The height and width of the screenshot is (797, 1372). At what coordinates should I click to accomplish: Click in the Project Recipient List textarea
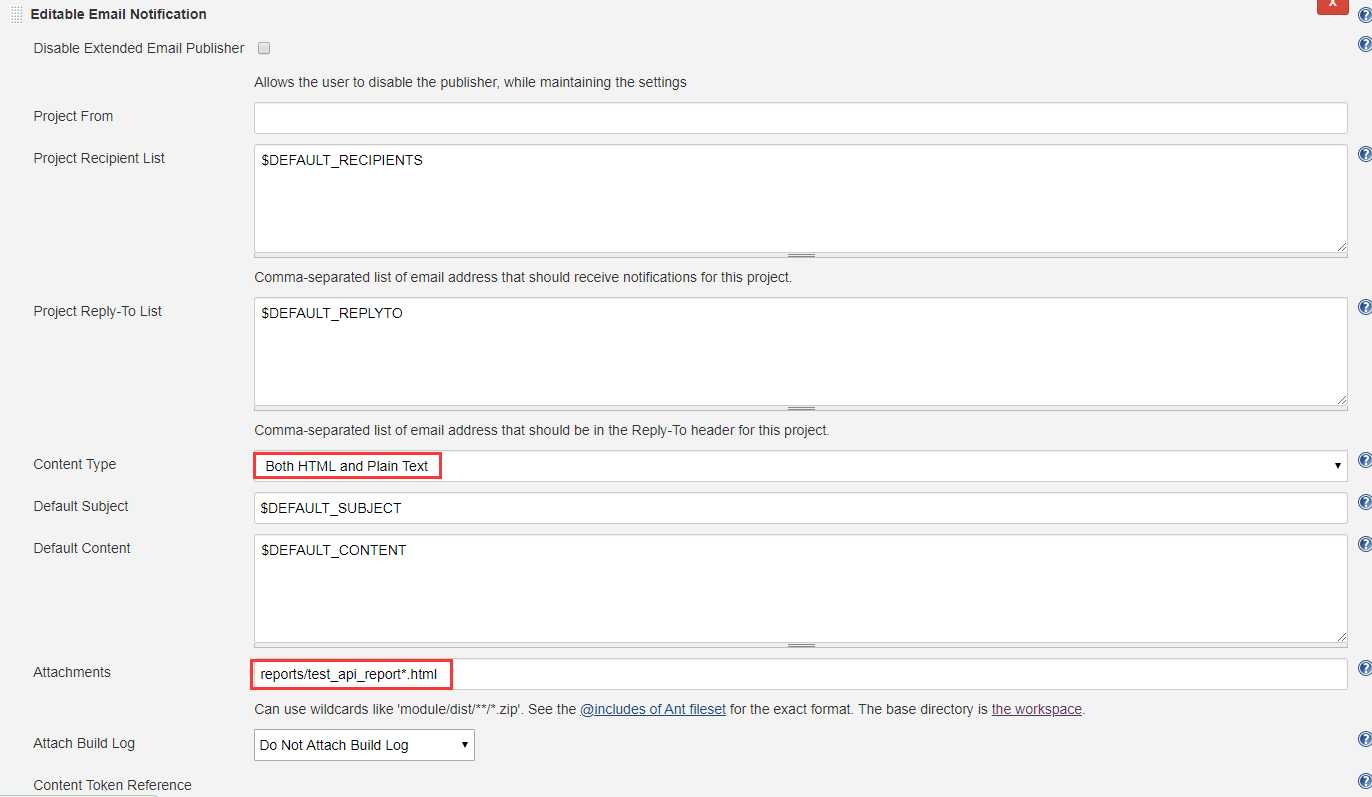(x=800, y=198)
